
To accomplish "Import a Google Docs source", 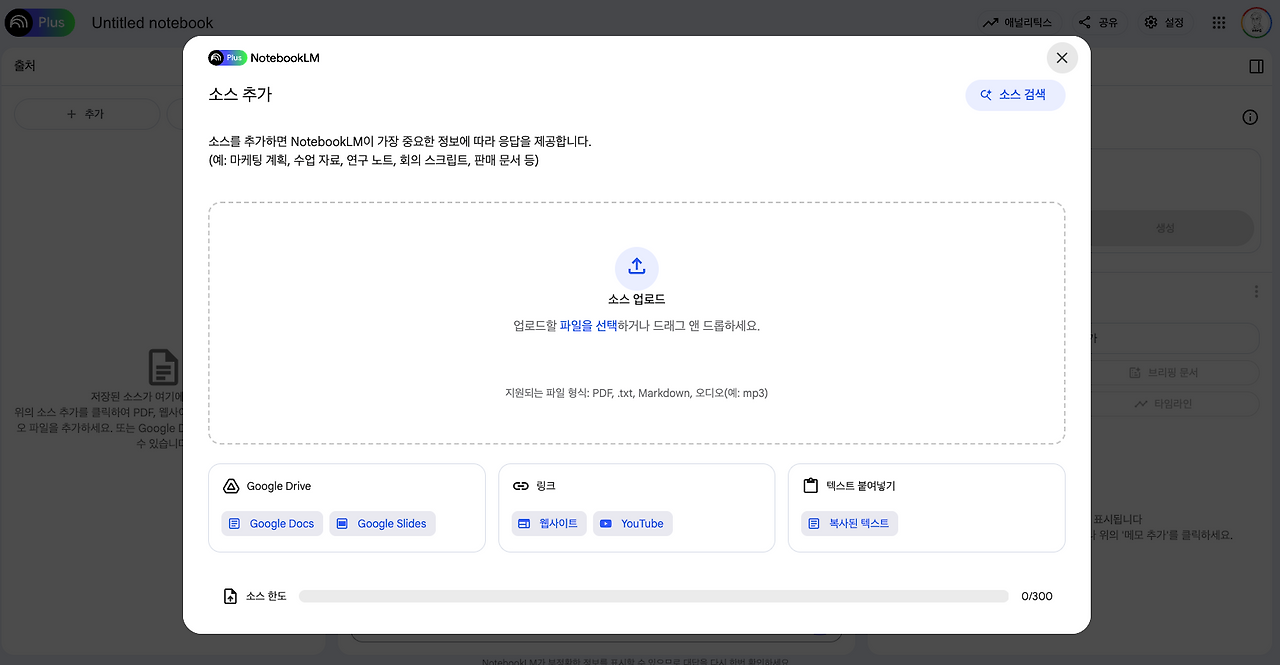I will point(271,523).
